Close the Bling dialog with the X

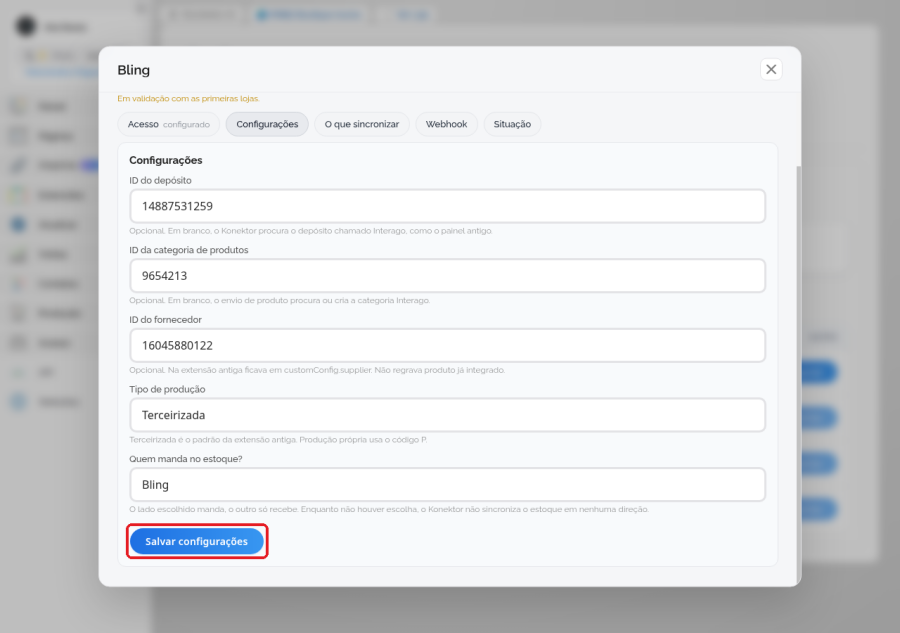771,69
